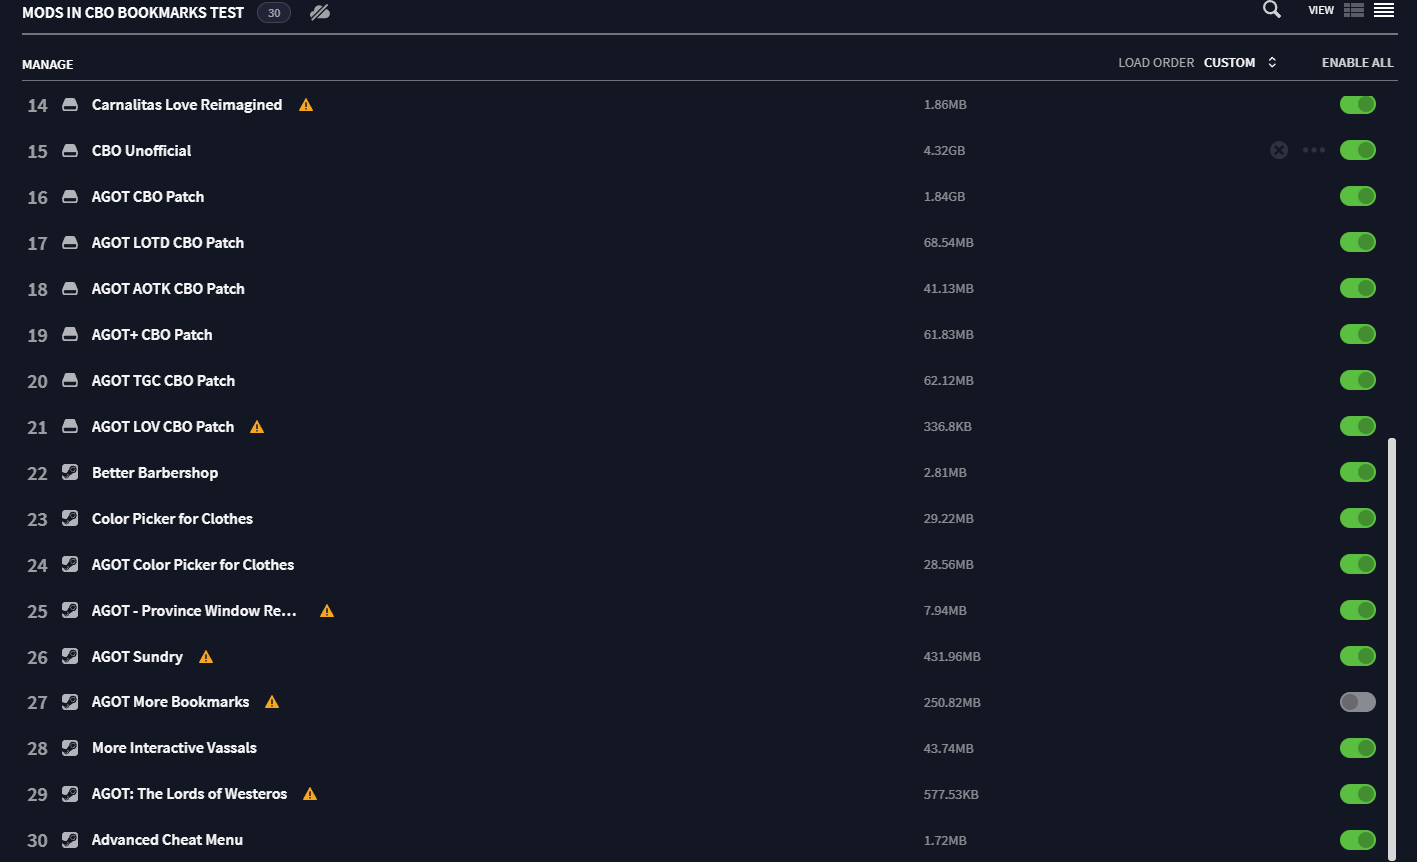Click local drive icon for AGOT+ CBO Patch

[70, 335]
